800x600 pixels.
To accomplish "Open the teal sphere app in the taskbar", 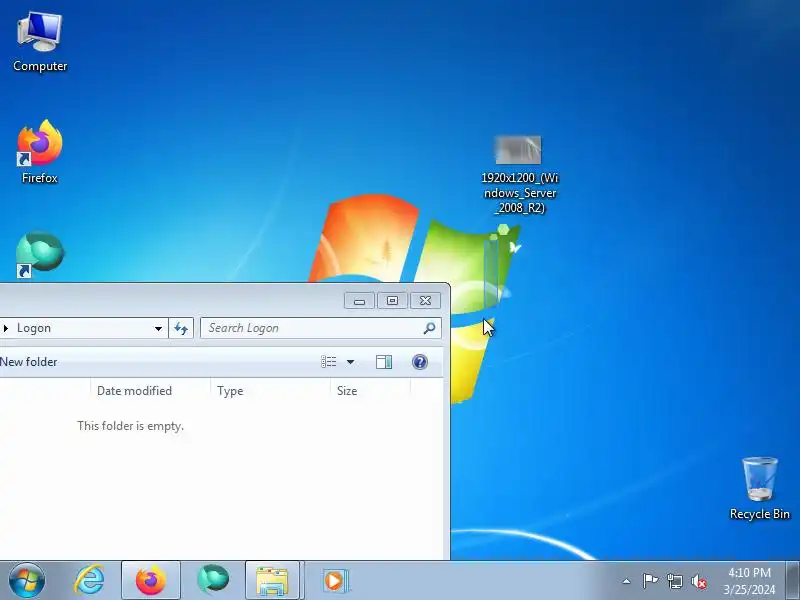I will [x=213, y=579].
